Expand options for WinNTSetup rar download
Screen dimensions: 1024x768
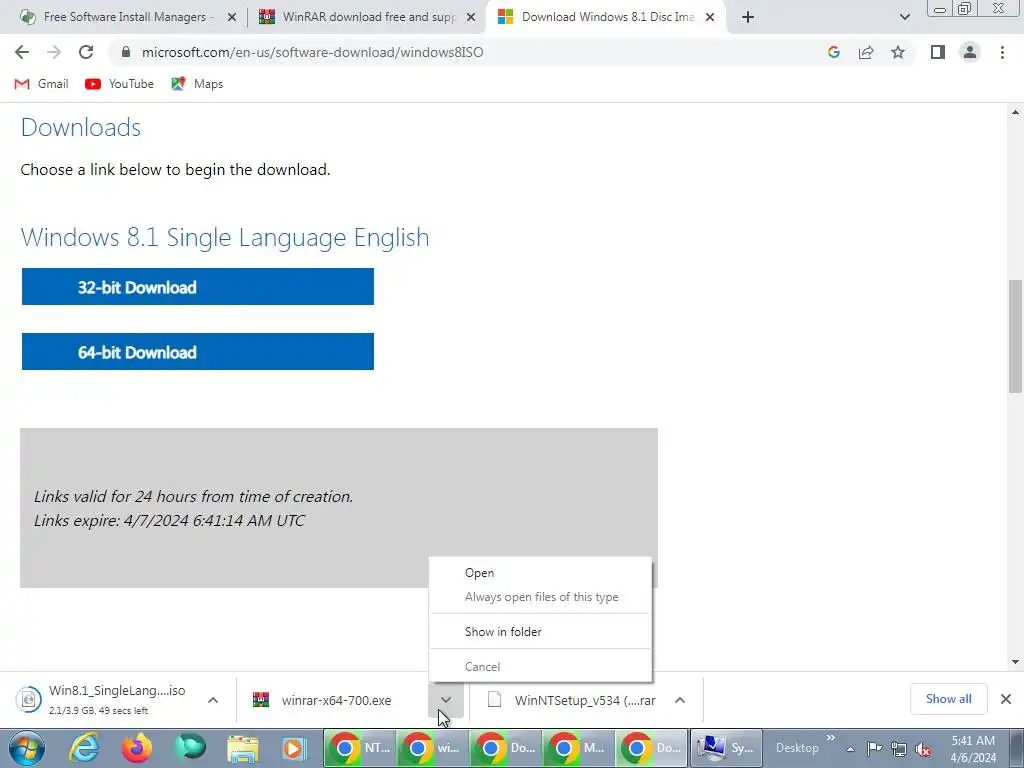click(680, 700)
